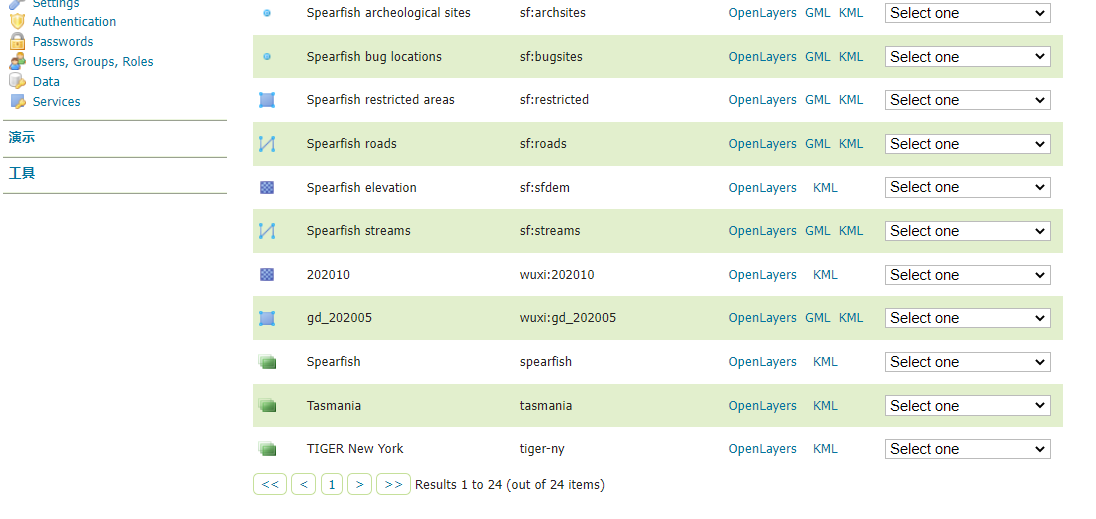
Task: Click the layer group icon for Tasmania
Action: tap(267, 406)
